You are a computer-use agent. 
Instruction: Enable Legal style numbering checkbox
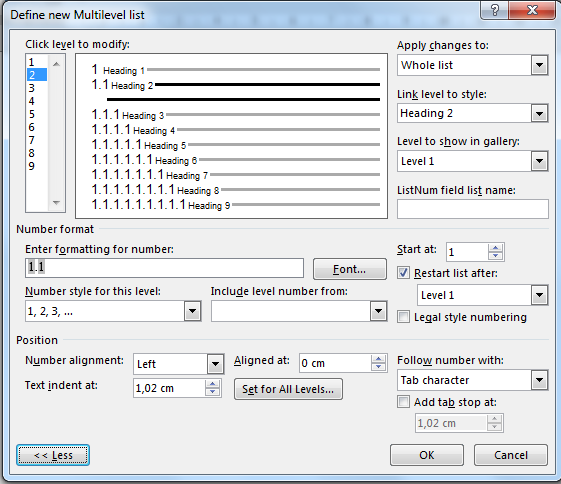click(403, 317)
